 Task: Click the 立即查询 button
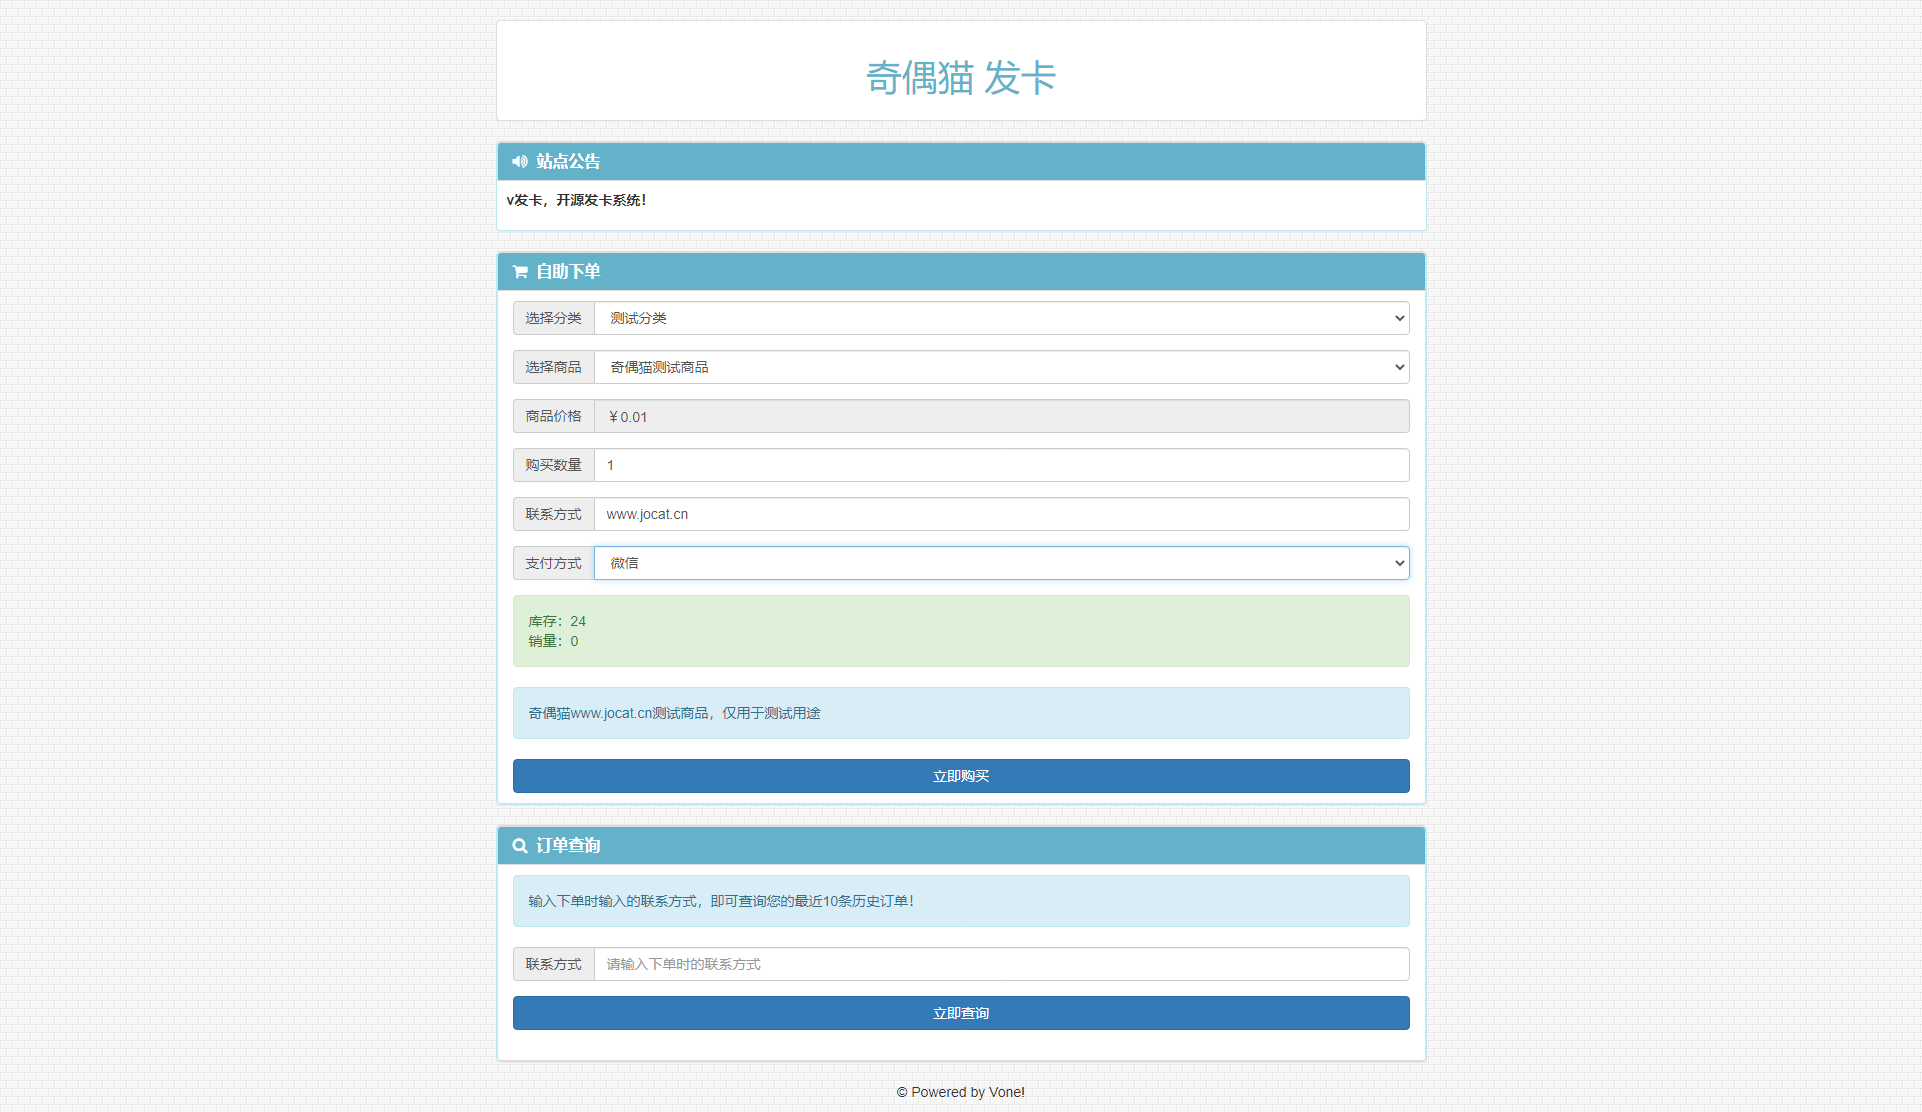(x=961, y=1013)
